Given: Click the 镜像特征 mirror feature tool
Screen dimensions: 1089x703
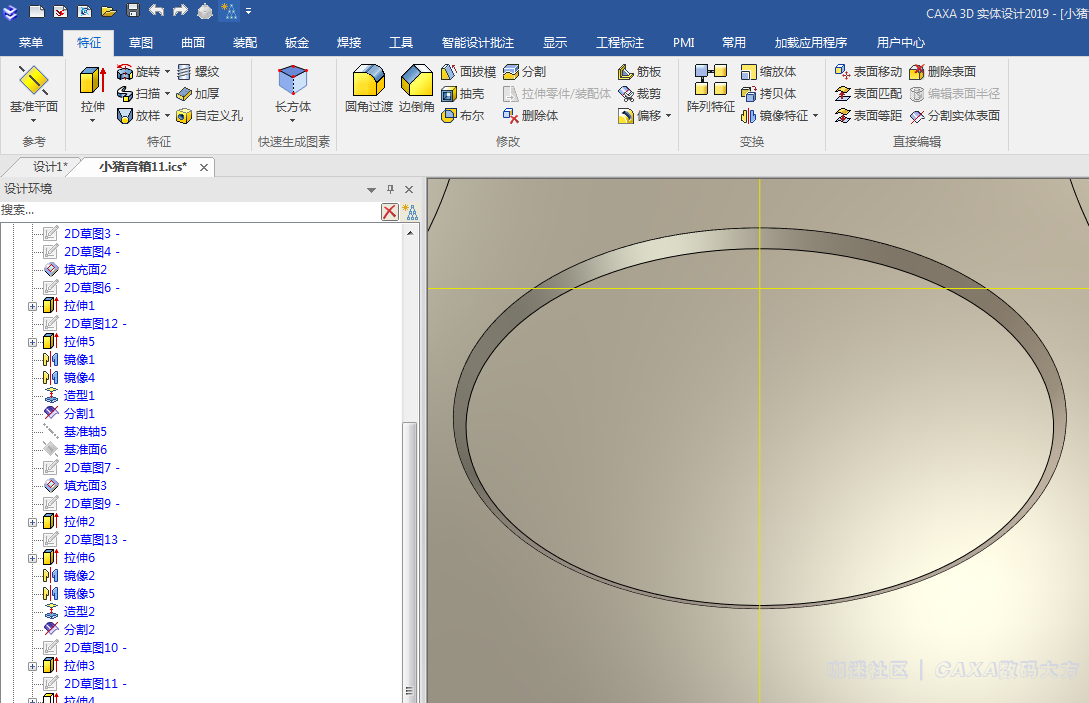Looking at the screenshot, I should 774,116.
